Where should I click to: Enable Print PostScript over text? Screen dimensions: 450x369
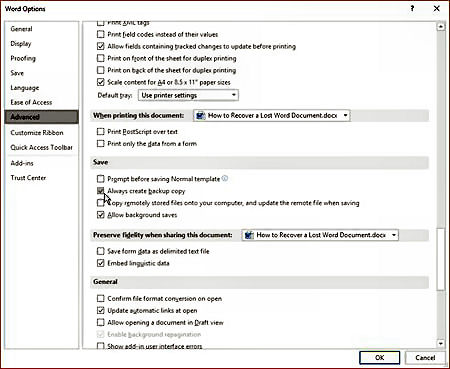pos(100,132)
